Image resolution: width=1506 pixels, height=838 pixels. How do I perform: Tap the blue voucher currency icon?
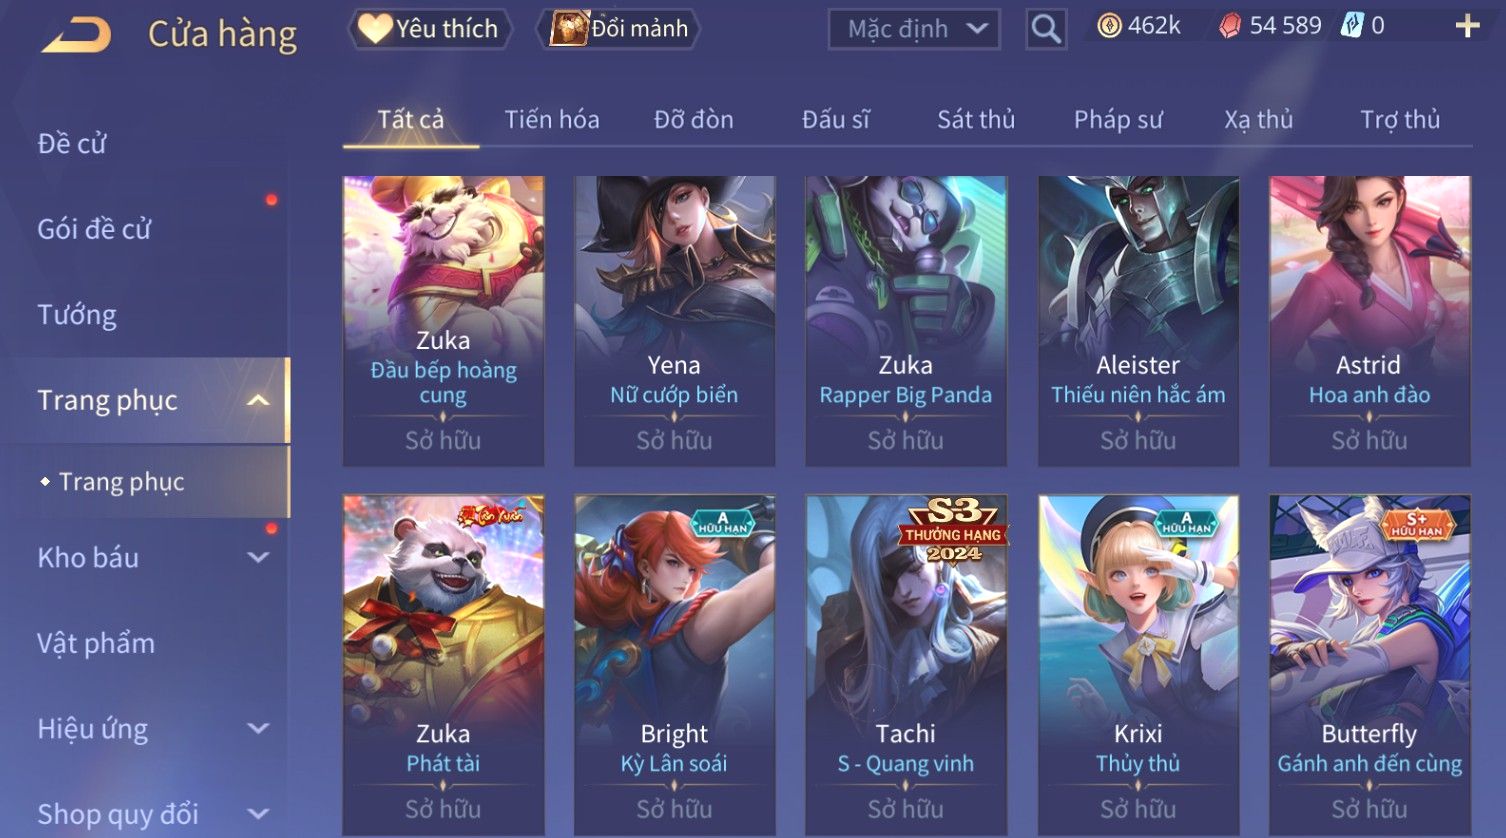click(x=1352, y=26)
